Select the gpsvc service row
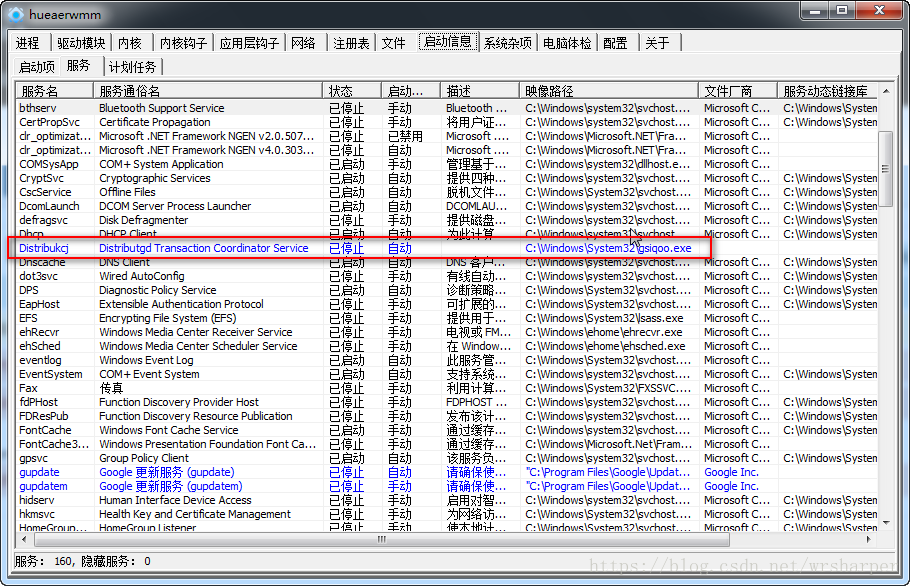The image size is (910, 586). (x=447, y=458)
